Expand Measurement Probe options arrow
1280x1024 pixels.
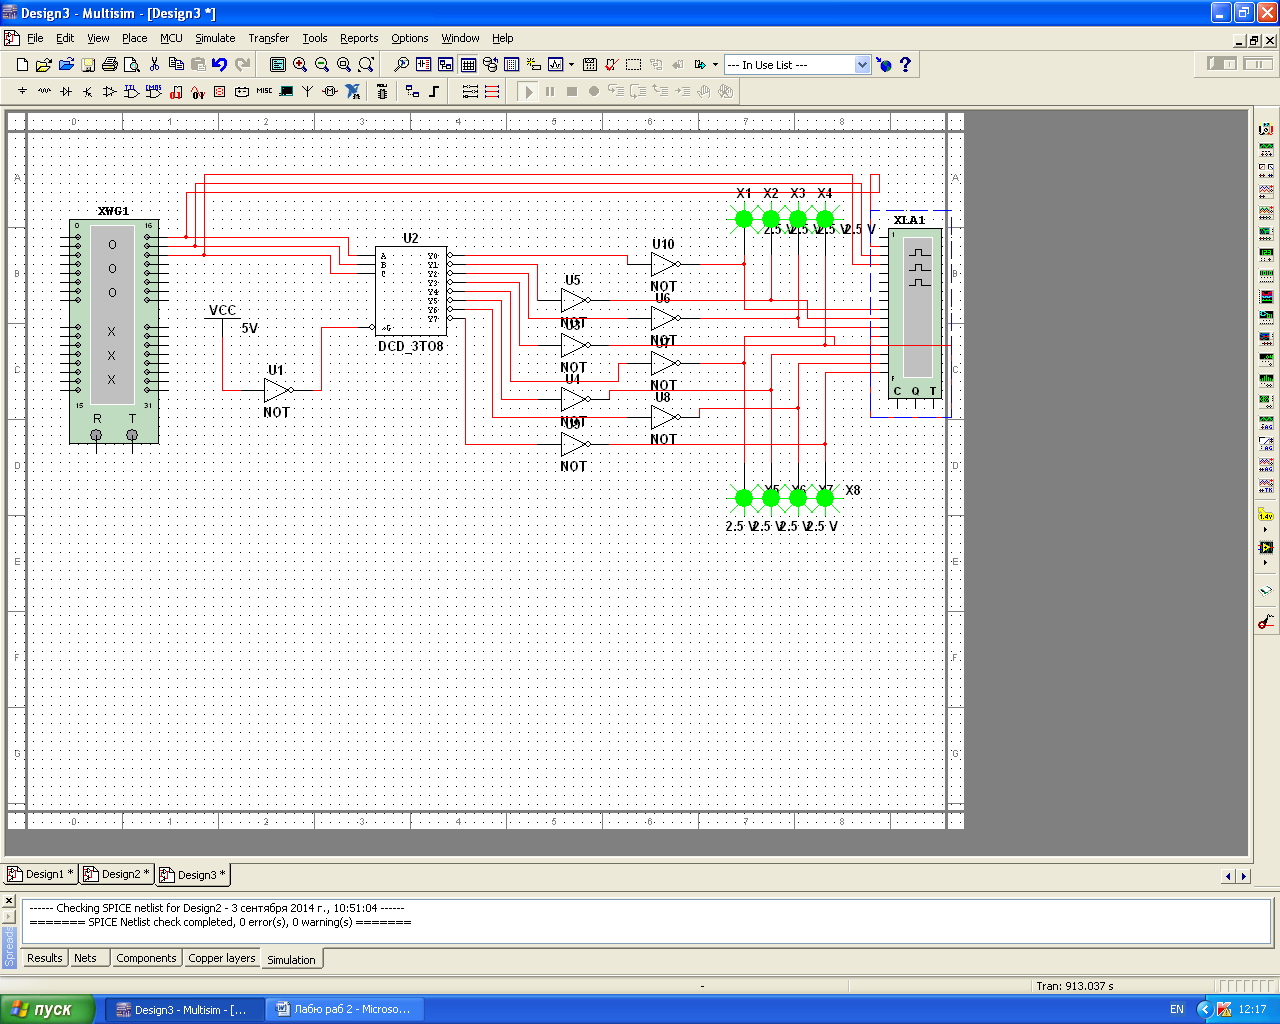pyautogui.click(x=1266, y=529)
